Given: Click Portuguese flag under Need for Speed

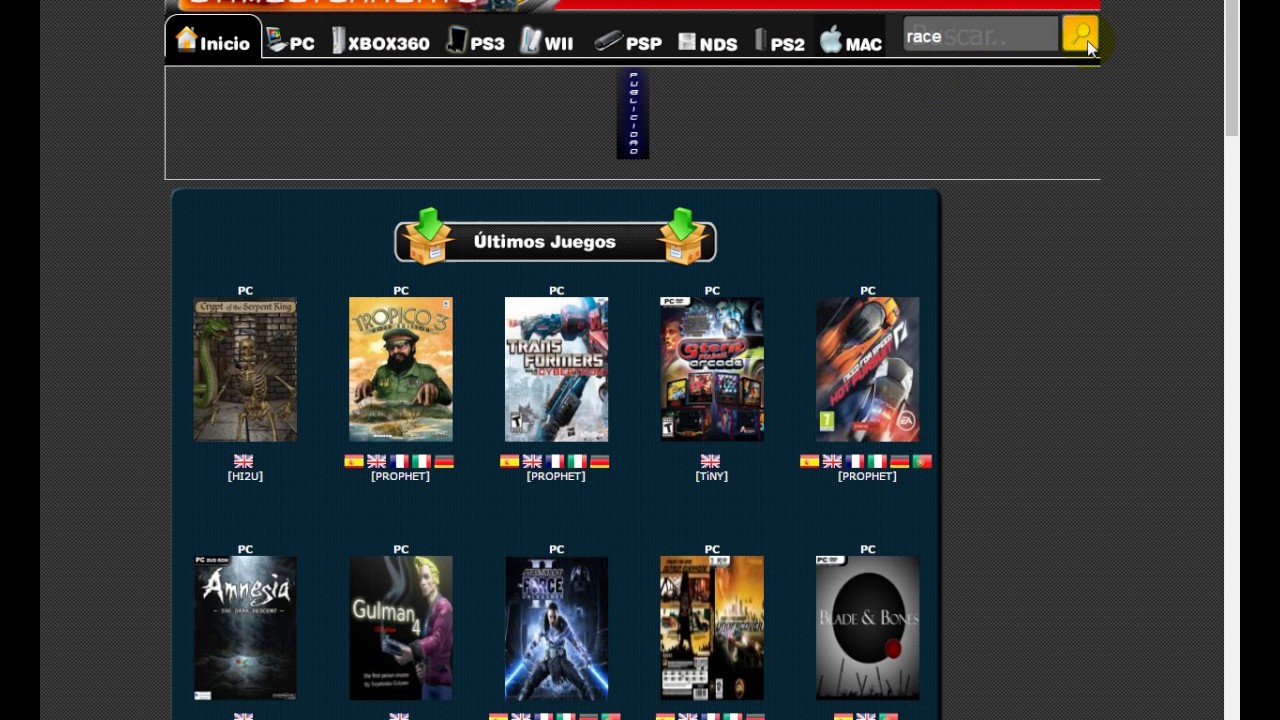Looking at the screenshot, I should 922,461.
